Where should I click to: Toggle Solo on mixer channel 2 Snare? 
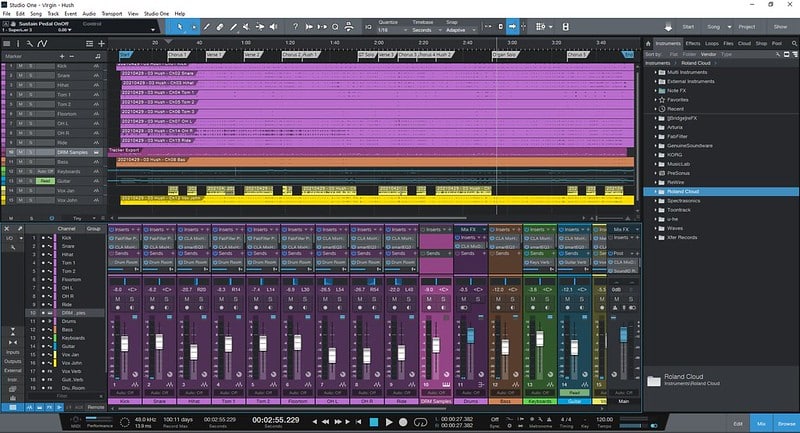pos(166,299)
